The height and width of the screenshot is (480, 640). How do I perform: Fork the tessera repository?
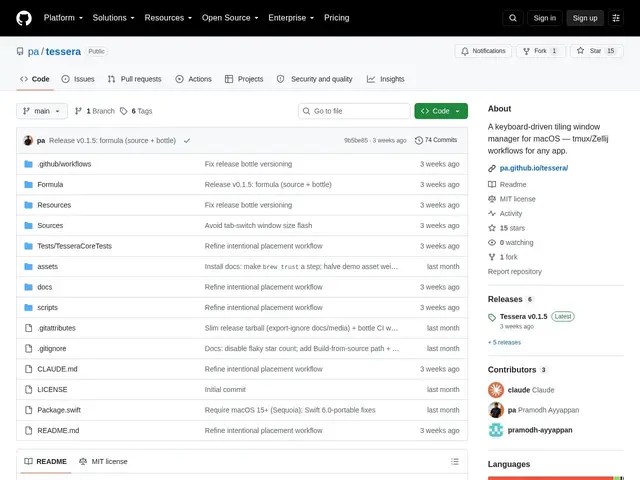tap(541, 51)
